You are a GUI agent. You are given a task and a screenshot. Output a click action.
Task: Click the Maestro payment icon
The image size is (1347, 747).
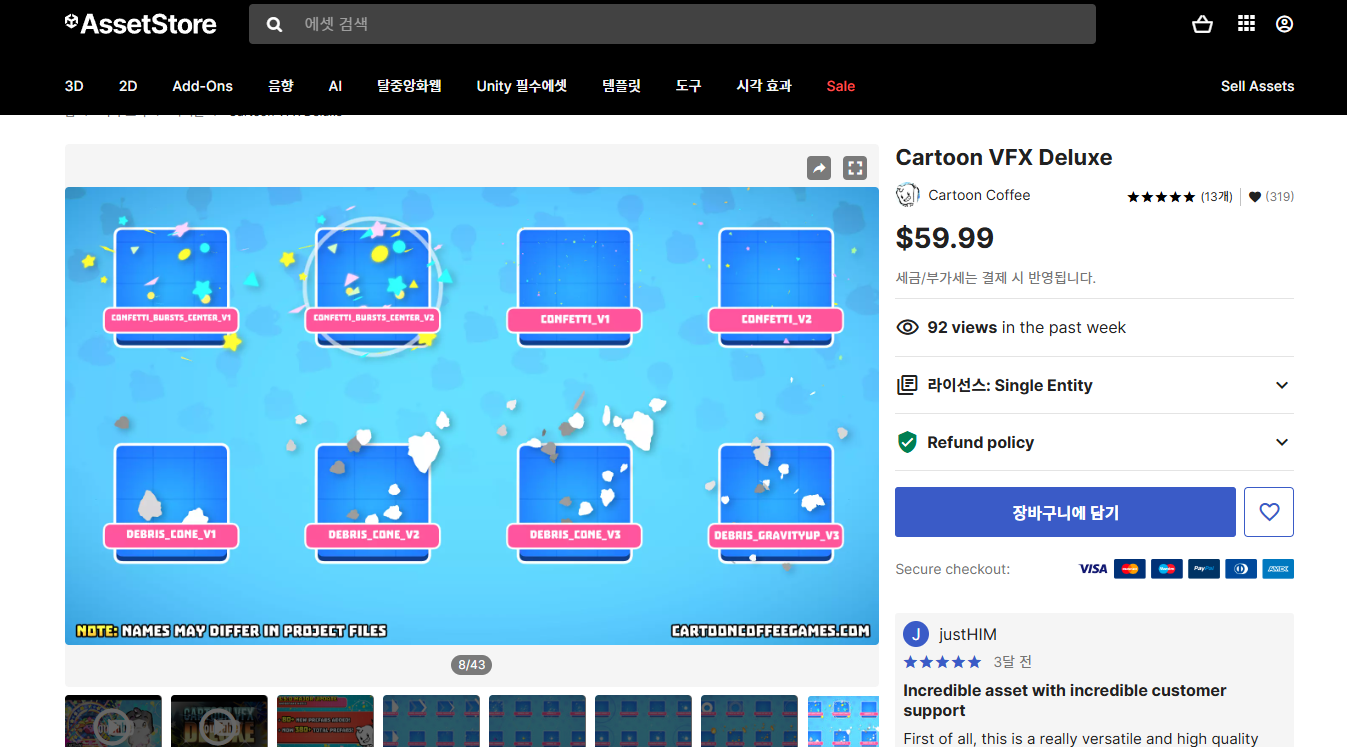coord(1167,569)
